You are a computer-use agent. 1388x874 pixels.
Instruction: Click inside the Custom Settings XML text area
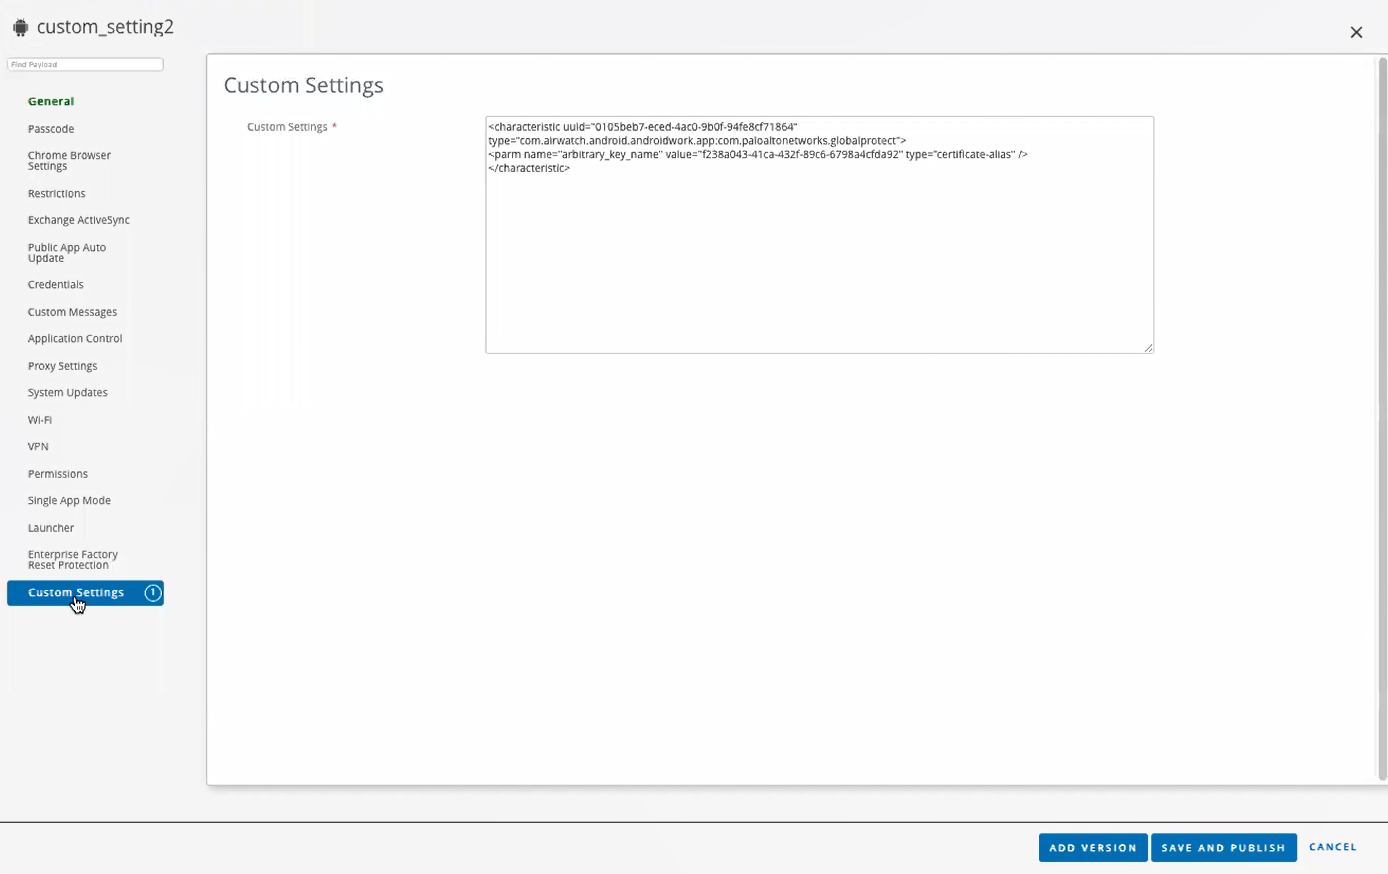819,235
